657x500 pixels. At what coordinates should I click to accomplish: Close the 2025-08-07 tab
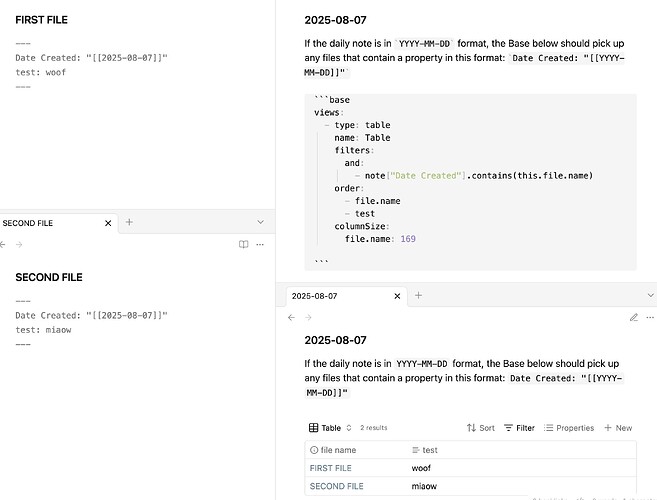pyautogui.click(x=398, y=296)
